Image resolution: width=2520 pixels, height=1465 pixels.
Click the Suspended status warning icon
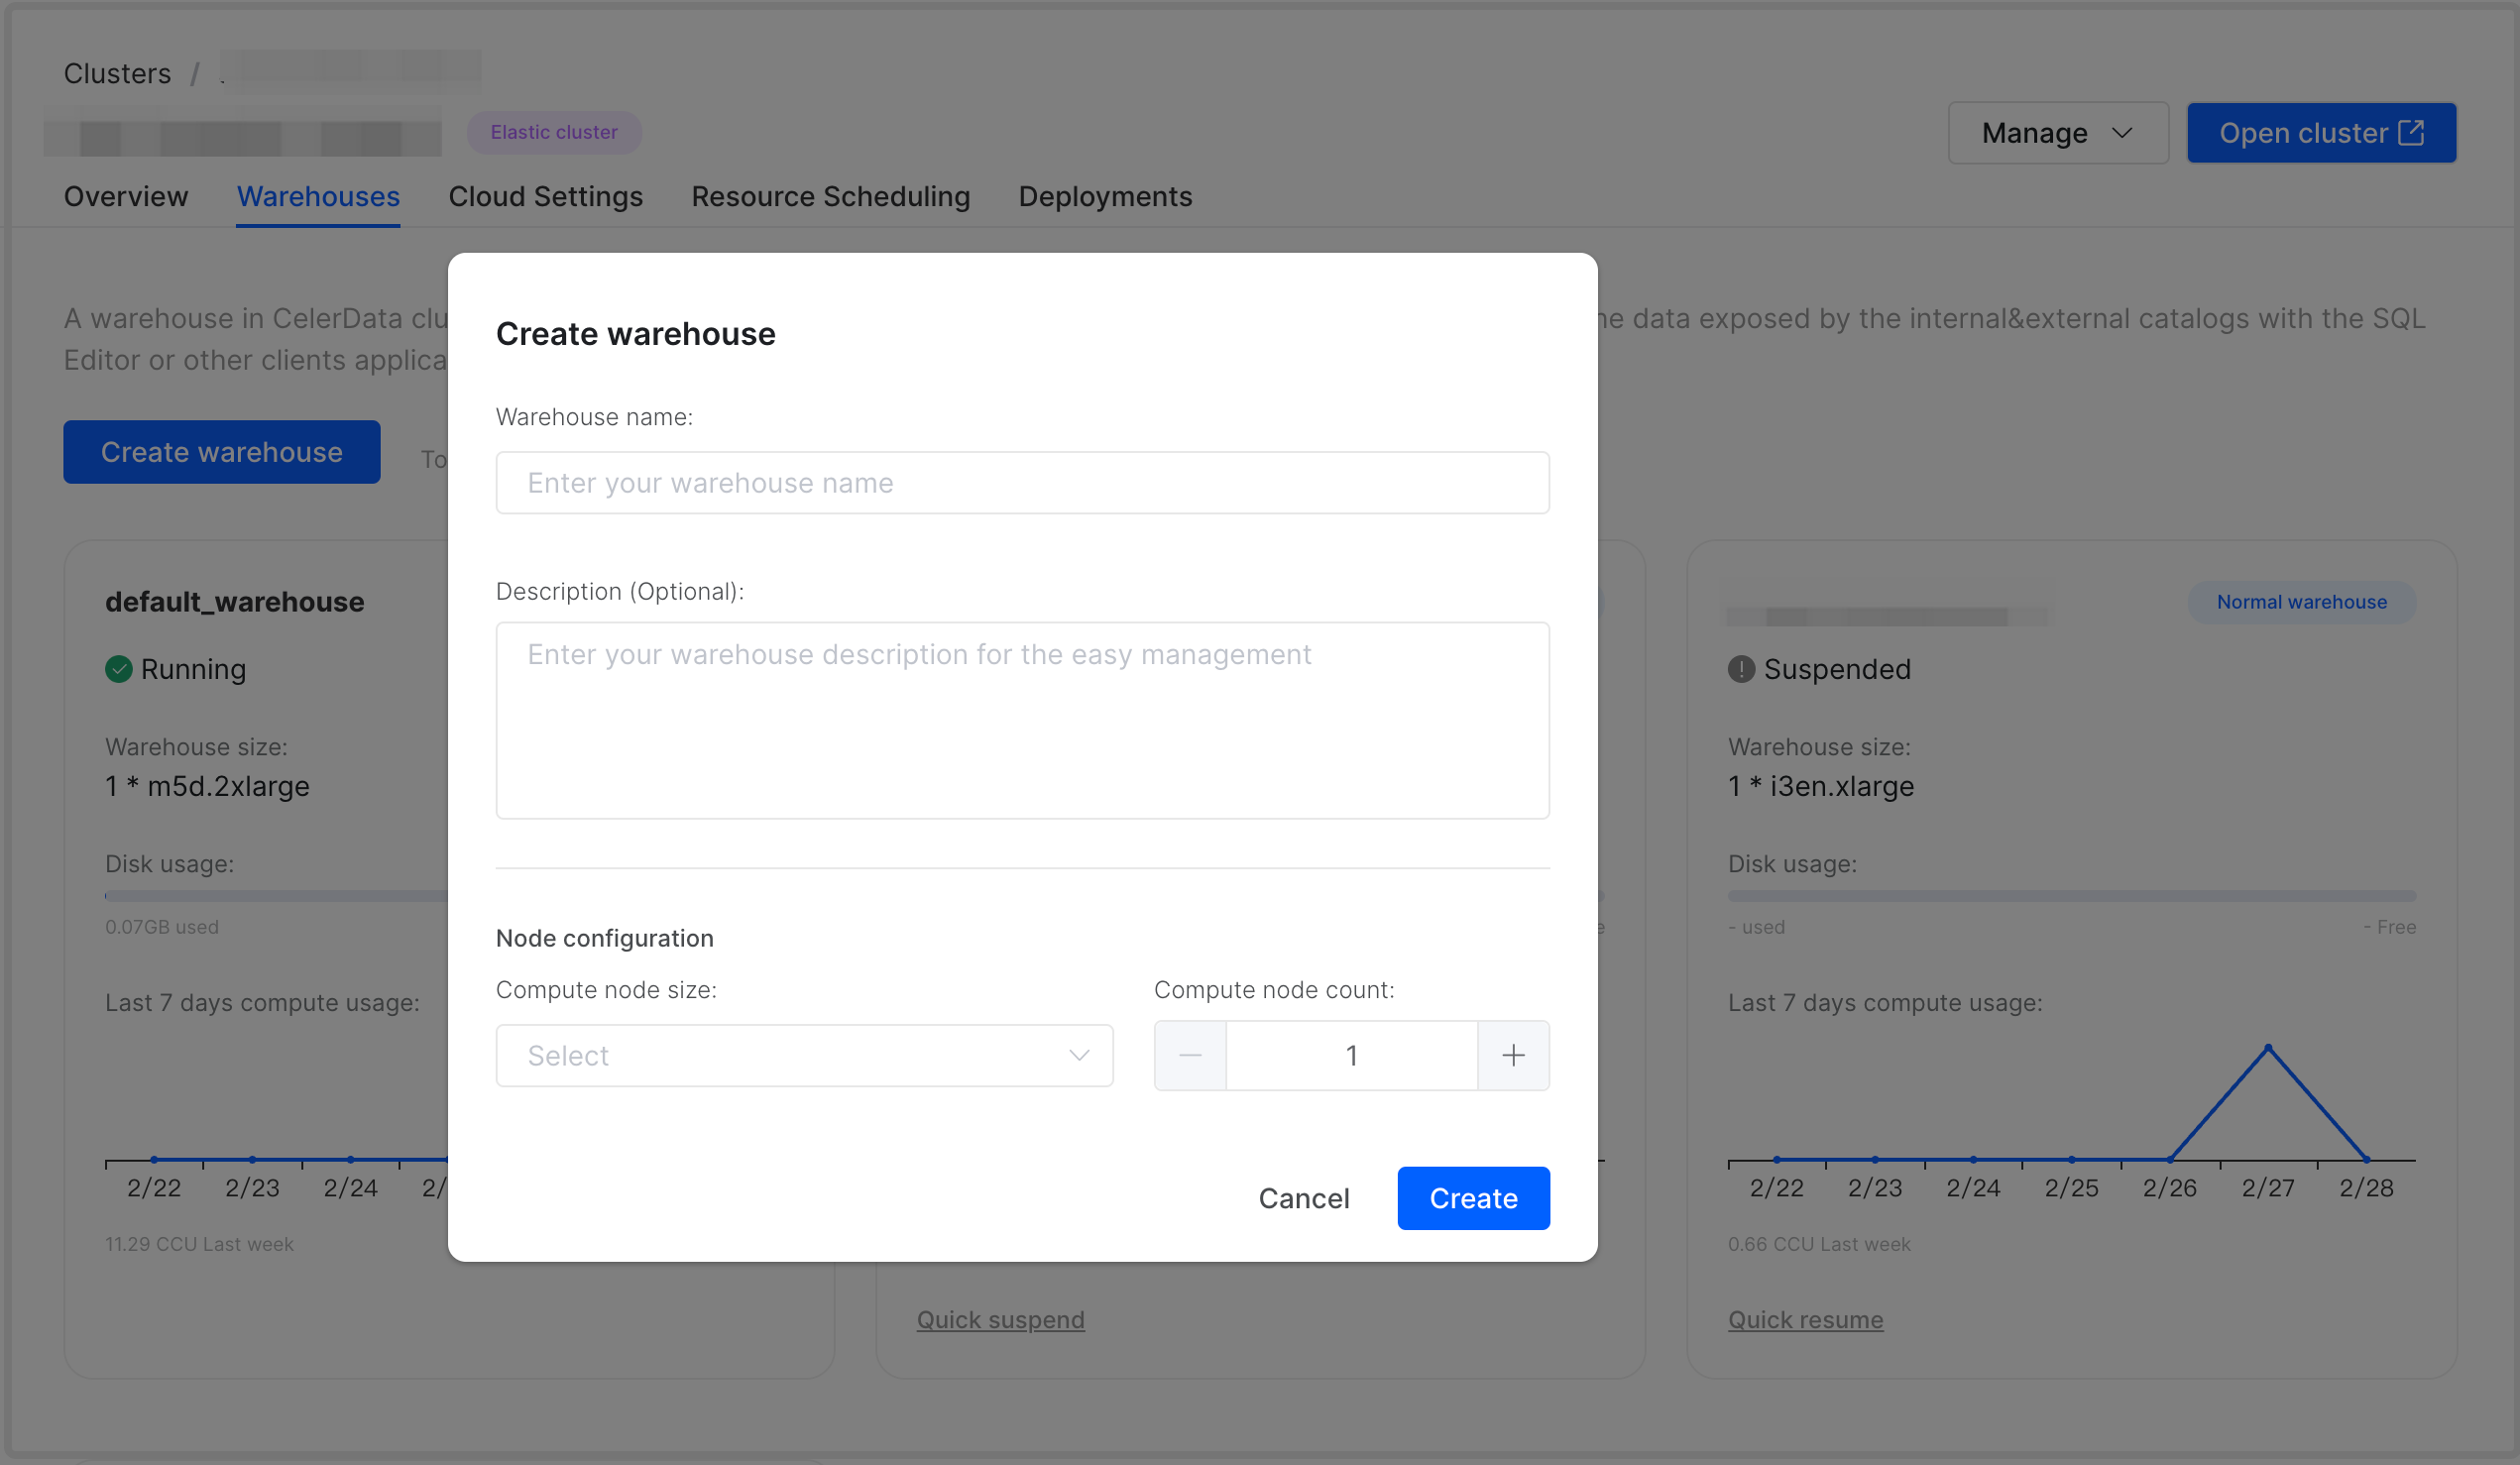[1741, 669]
